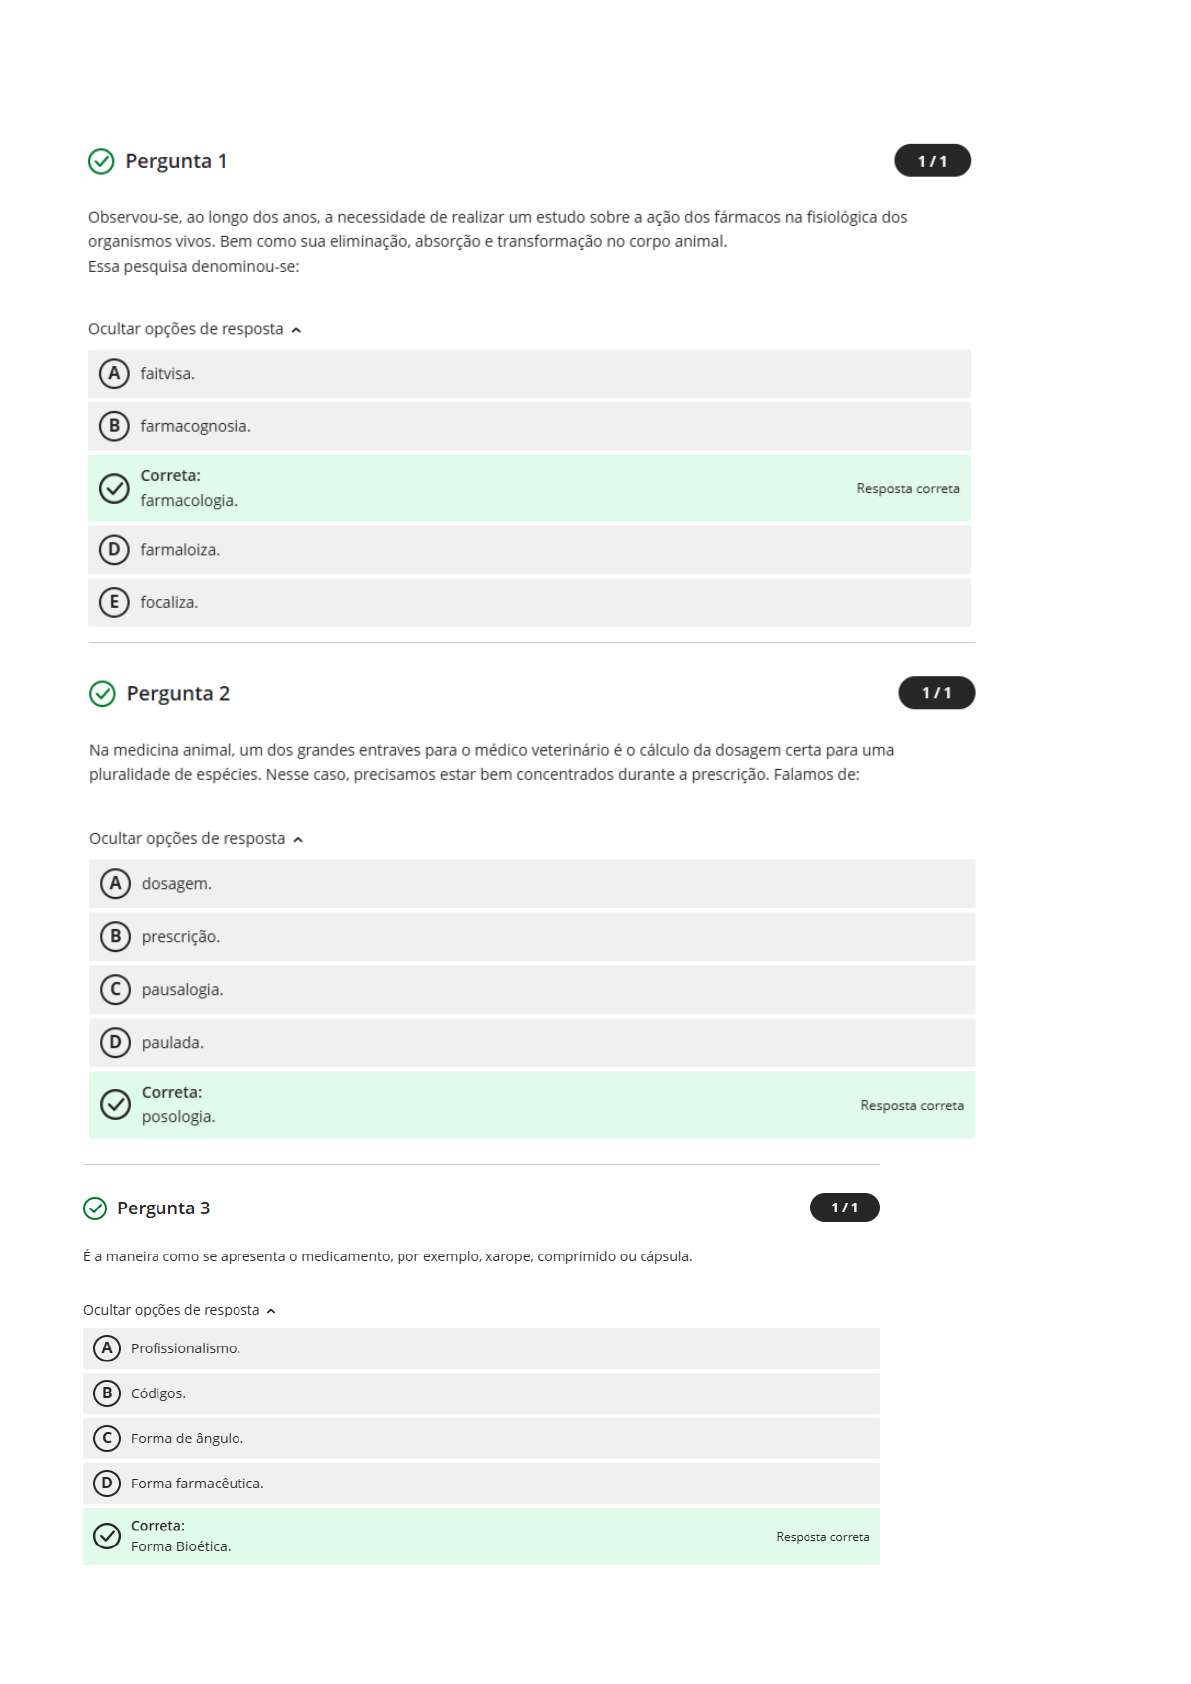The width and height of the screenshot is (1191, 1684).
Task: Pick option A dosagem
Action: tap(532, 884)
